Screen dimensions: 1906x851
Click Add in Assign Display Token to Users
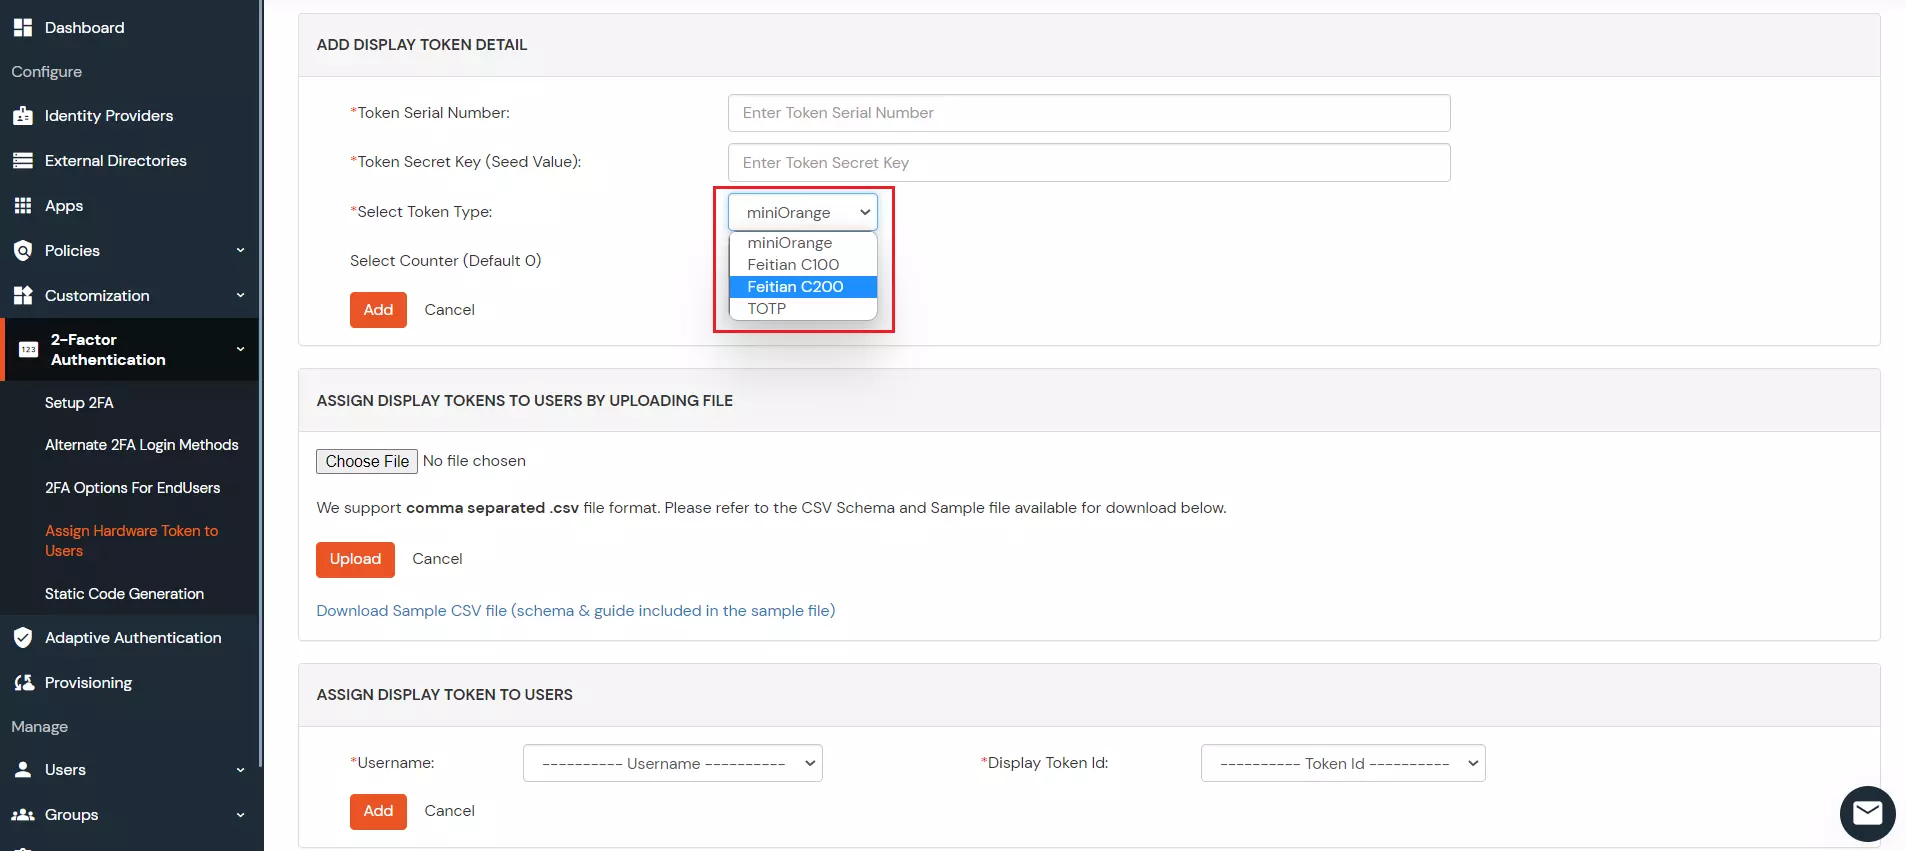pyautogui.click(x=378, y=811)
